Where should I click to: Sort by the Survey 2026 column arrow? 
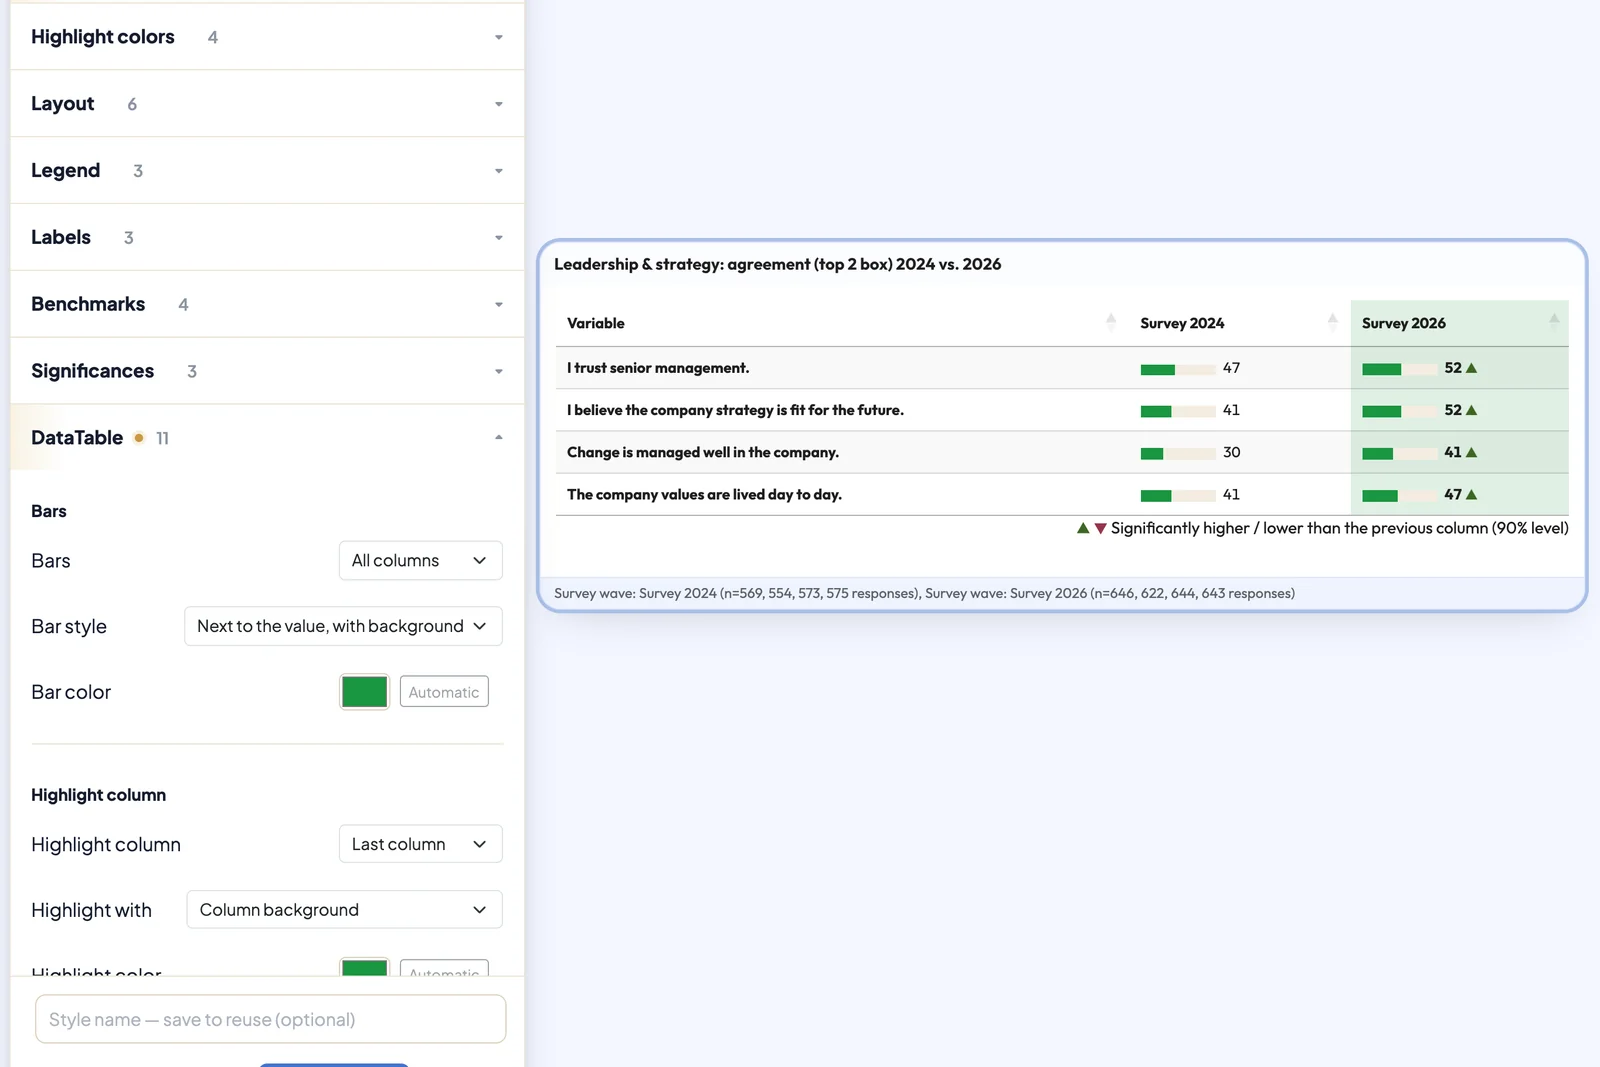click(x=1554, y=322)
